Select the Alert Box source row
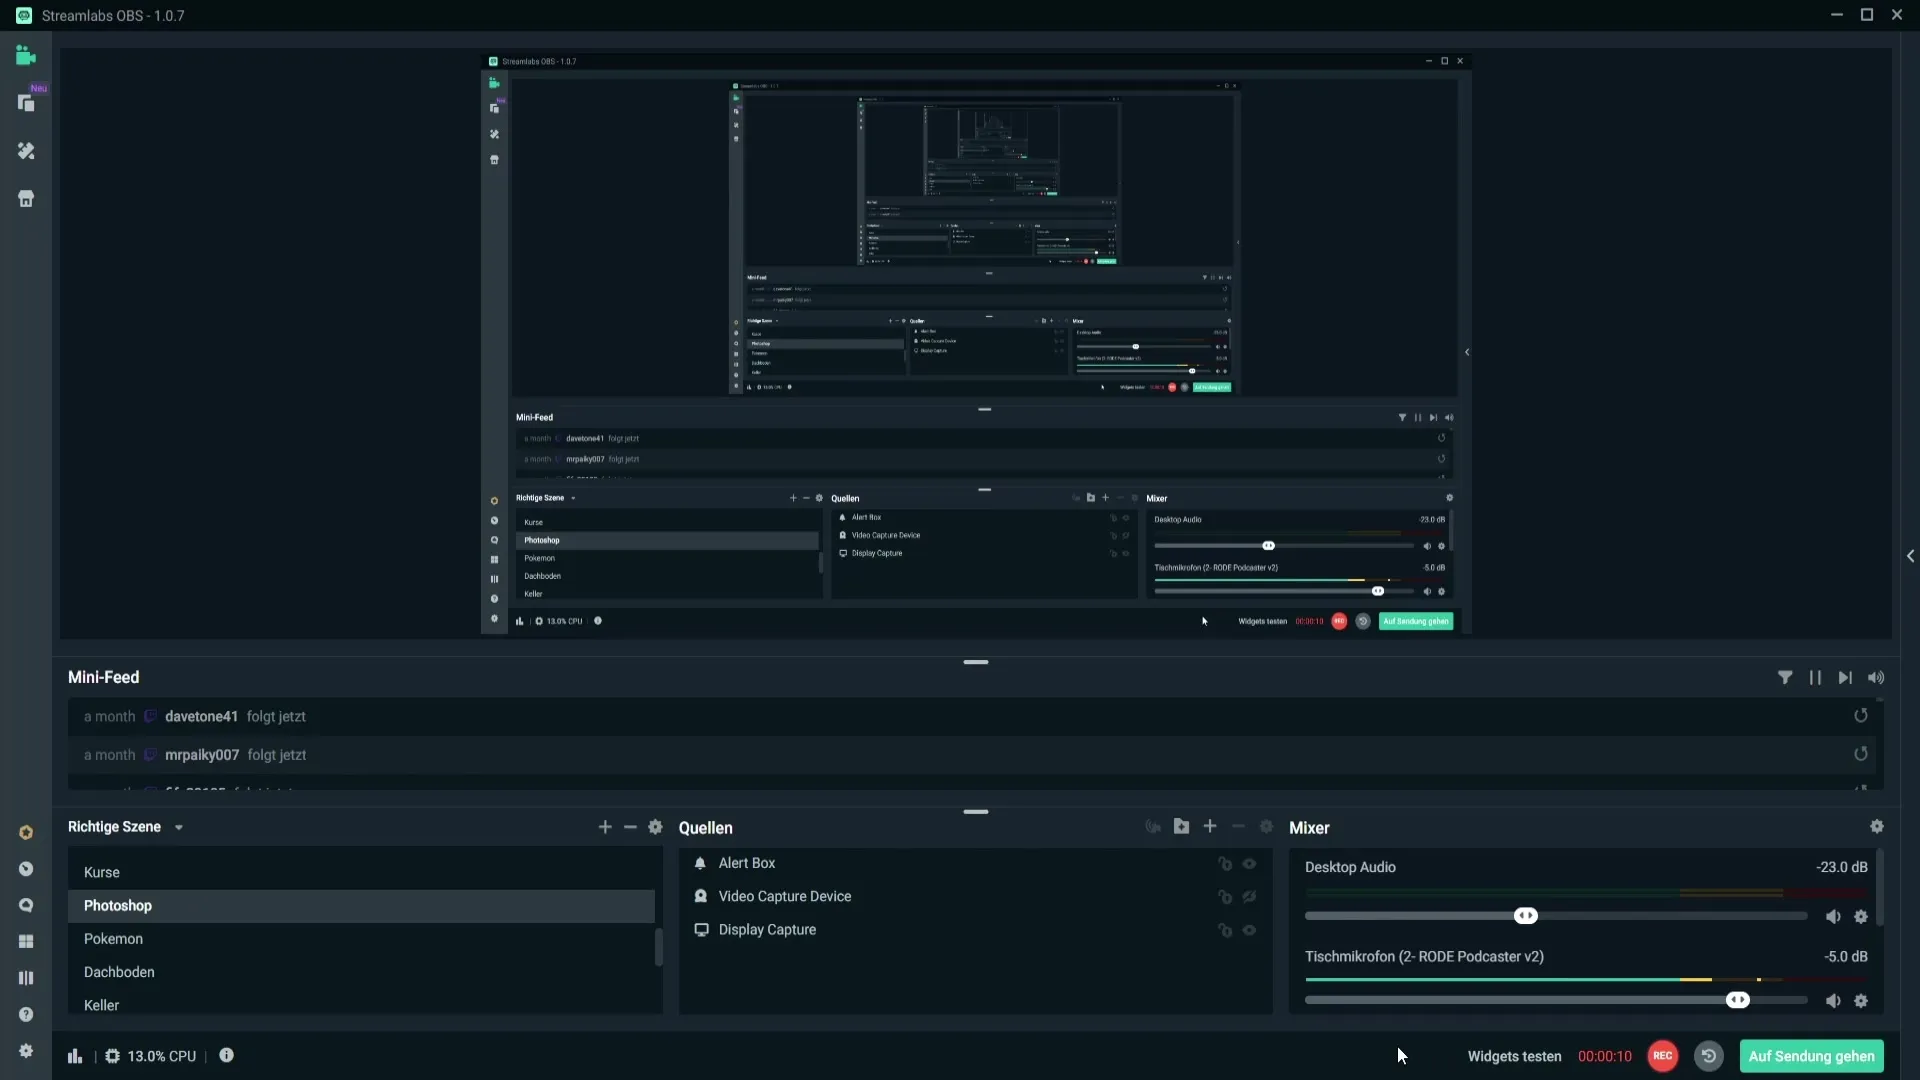Image resolution: width=1920 pixels, height=1080 pixels. 976,863
